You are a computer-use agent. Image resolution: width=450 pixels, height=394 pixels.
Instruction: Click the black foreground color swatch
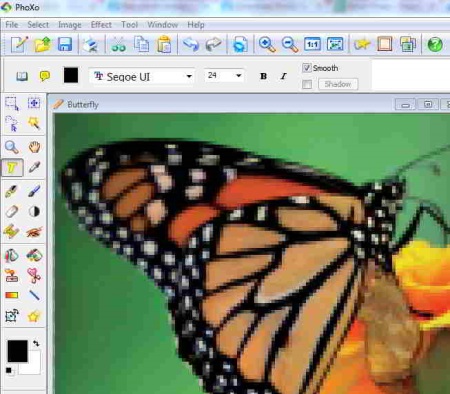coord(17,351)
